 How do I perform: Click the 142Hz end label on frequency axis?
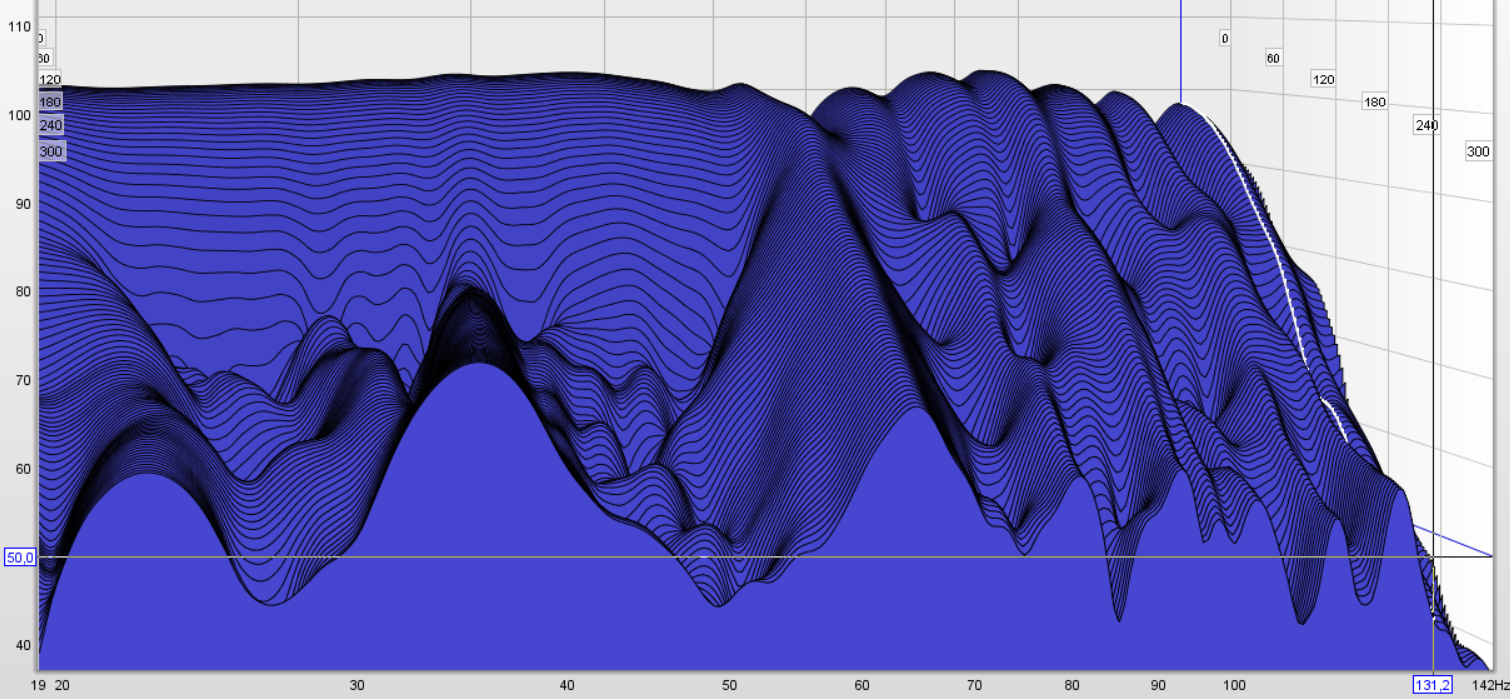(1489, 685)
